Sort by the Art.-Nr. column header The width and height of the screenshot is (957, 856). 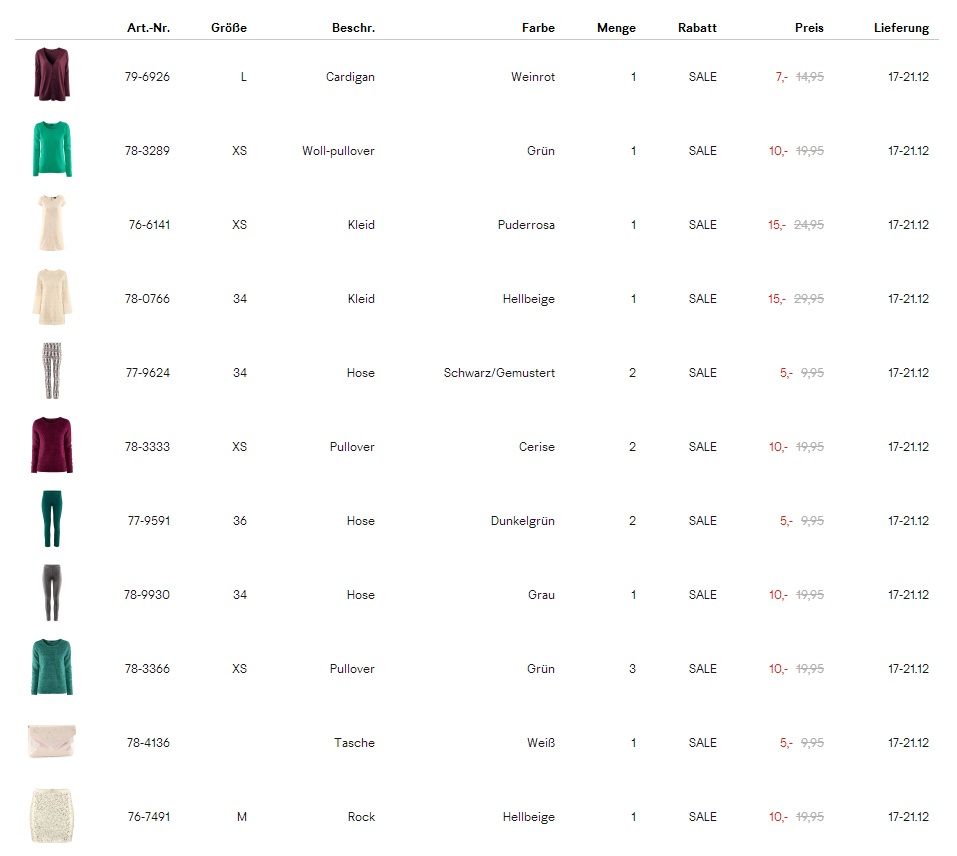click(x=148, y=28)
